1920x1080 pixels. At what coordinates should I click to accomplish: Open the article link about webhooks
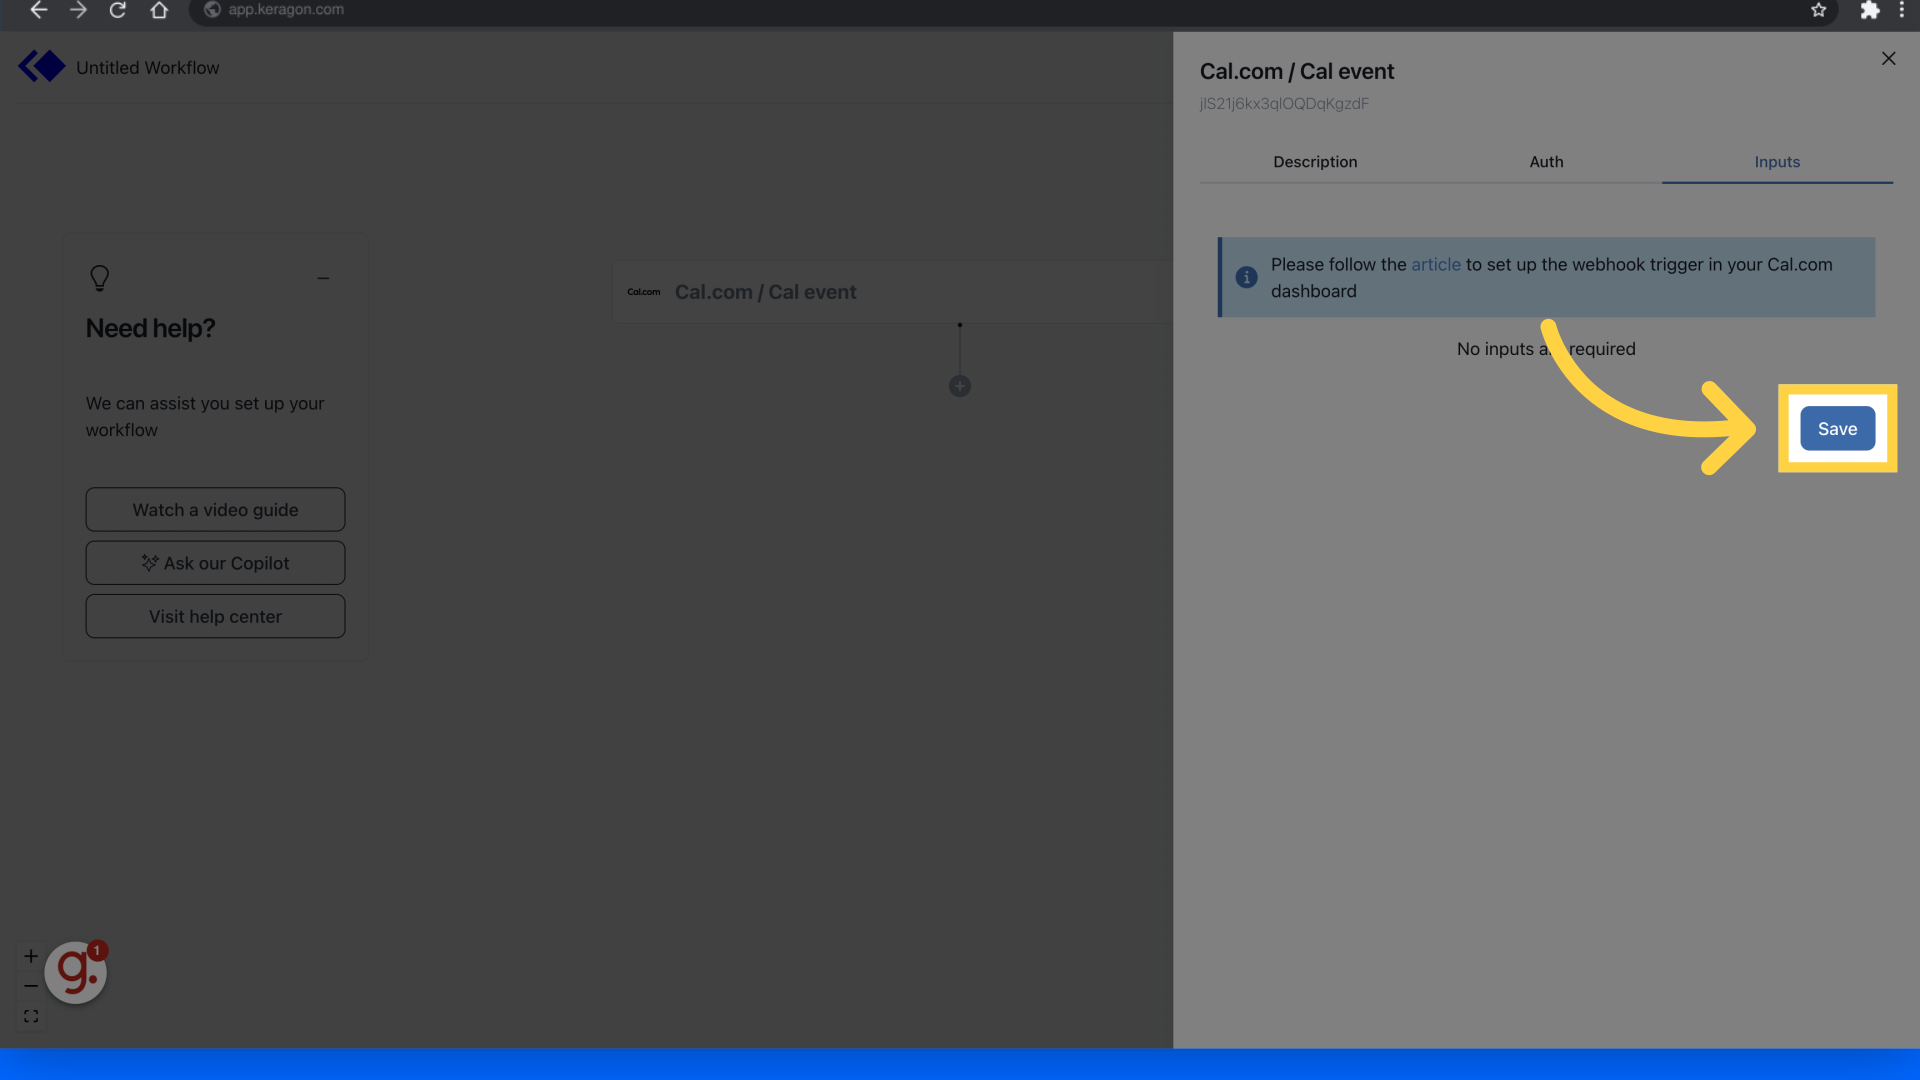pyautogui.click(x=1435, y=265)
